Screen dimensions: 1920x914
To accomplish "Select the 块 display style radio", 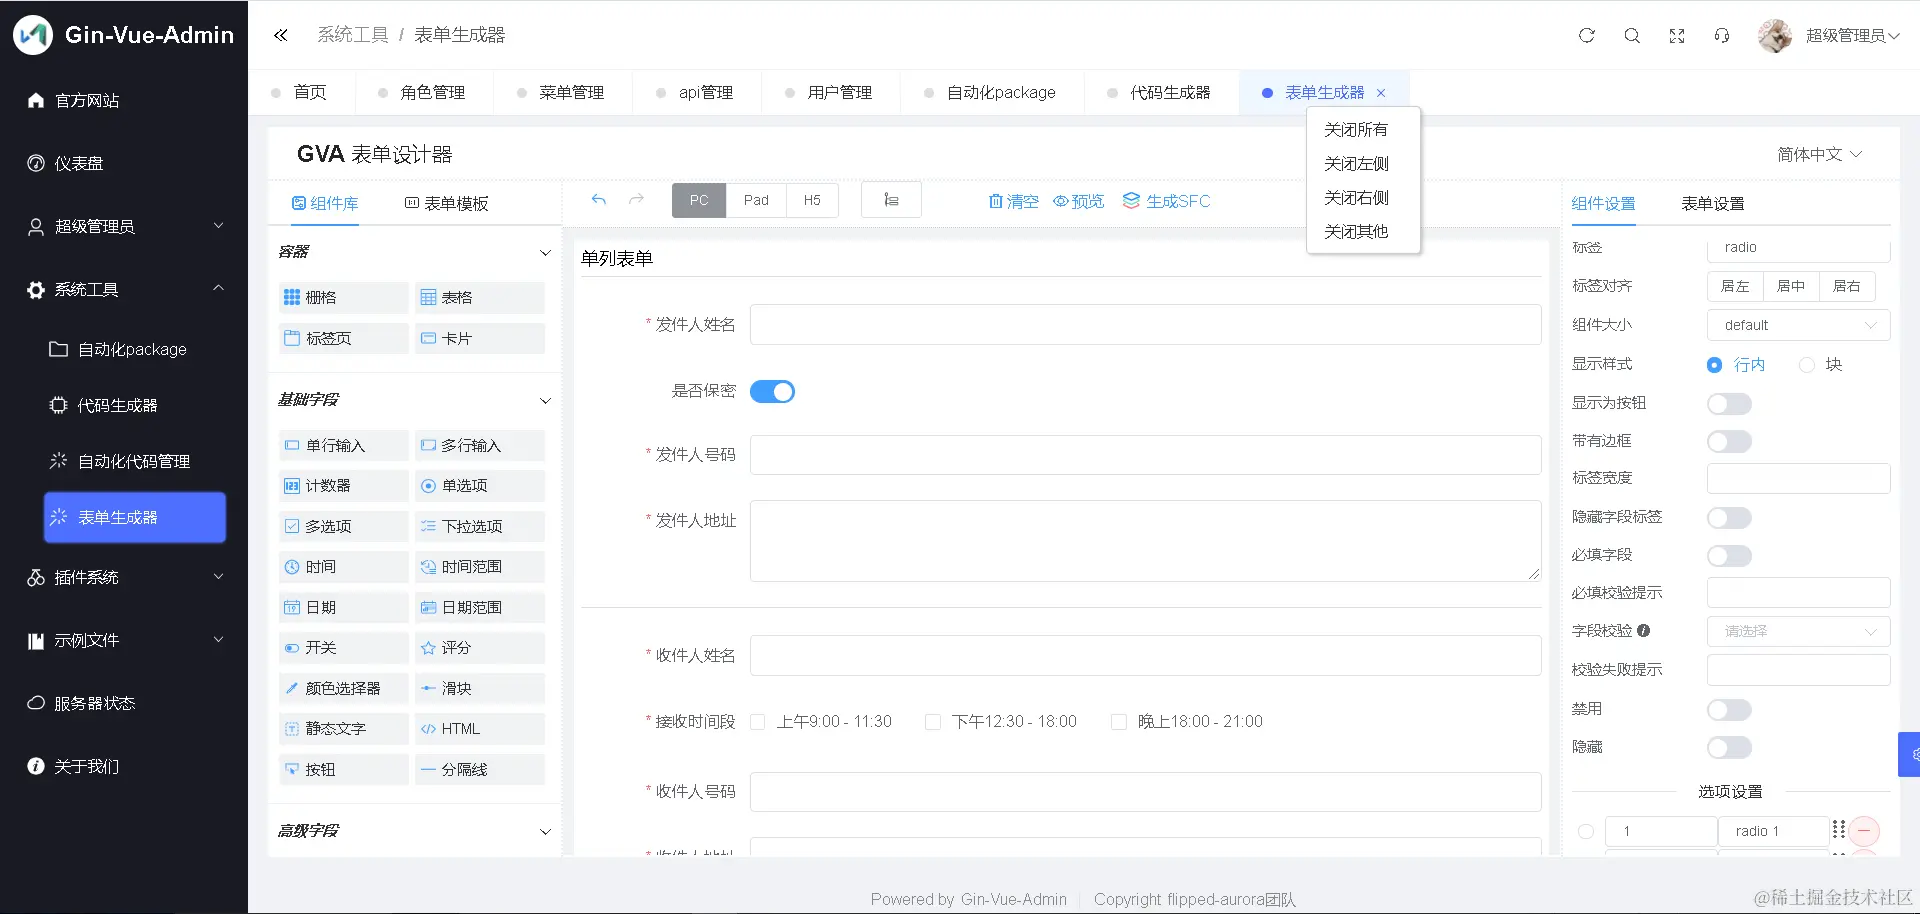I will tap(1807, 365).
